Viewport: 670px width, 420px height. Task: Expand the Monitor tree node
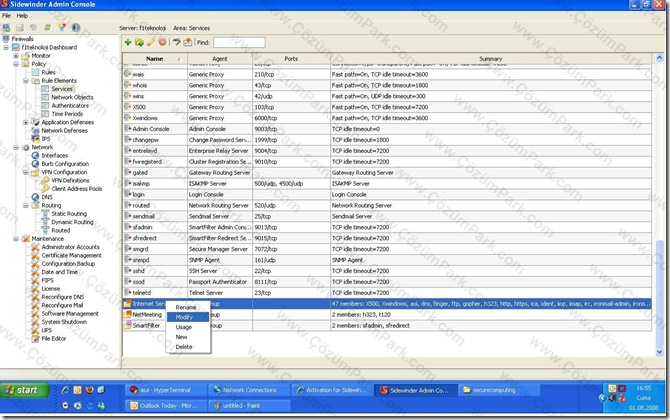[x=16, y=56]
